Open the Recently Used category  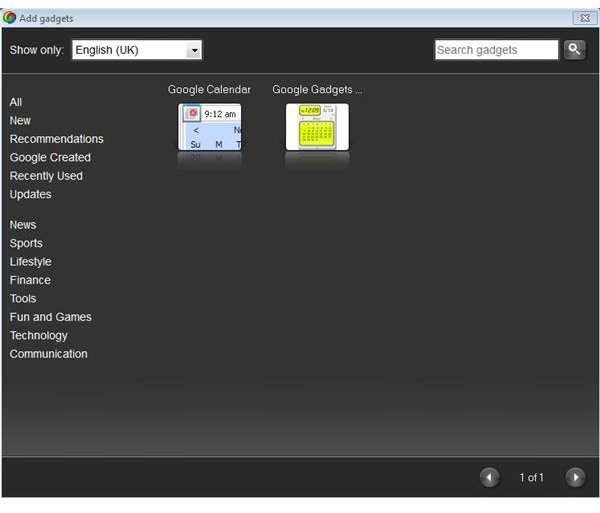(x=46, y=176)
